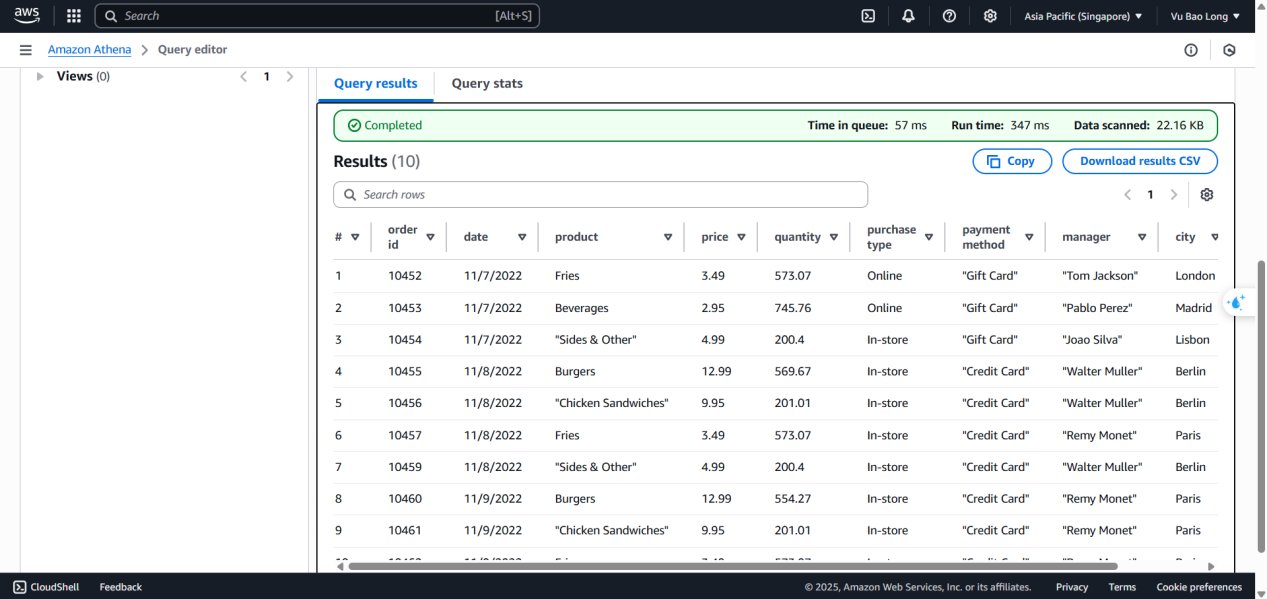Click the Run time 347 ms value

(1030, 126)
